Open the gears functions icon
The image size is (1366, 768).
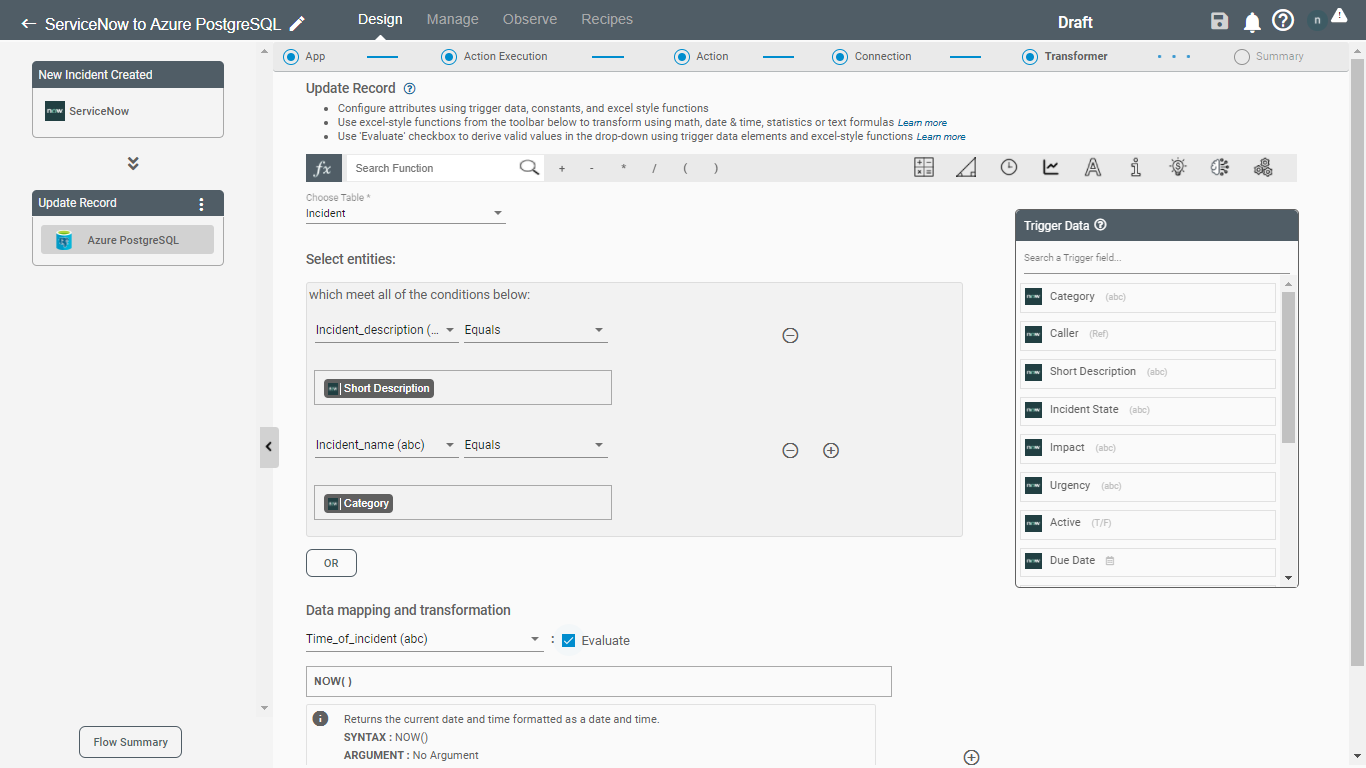click(1263, 168)
